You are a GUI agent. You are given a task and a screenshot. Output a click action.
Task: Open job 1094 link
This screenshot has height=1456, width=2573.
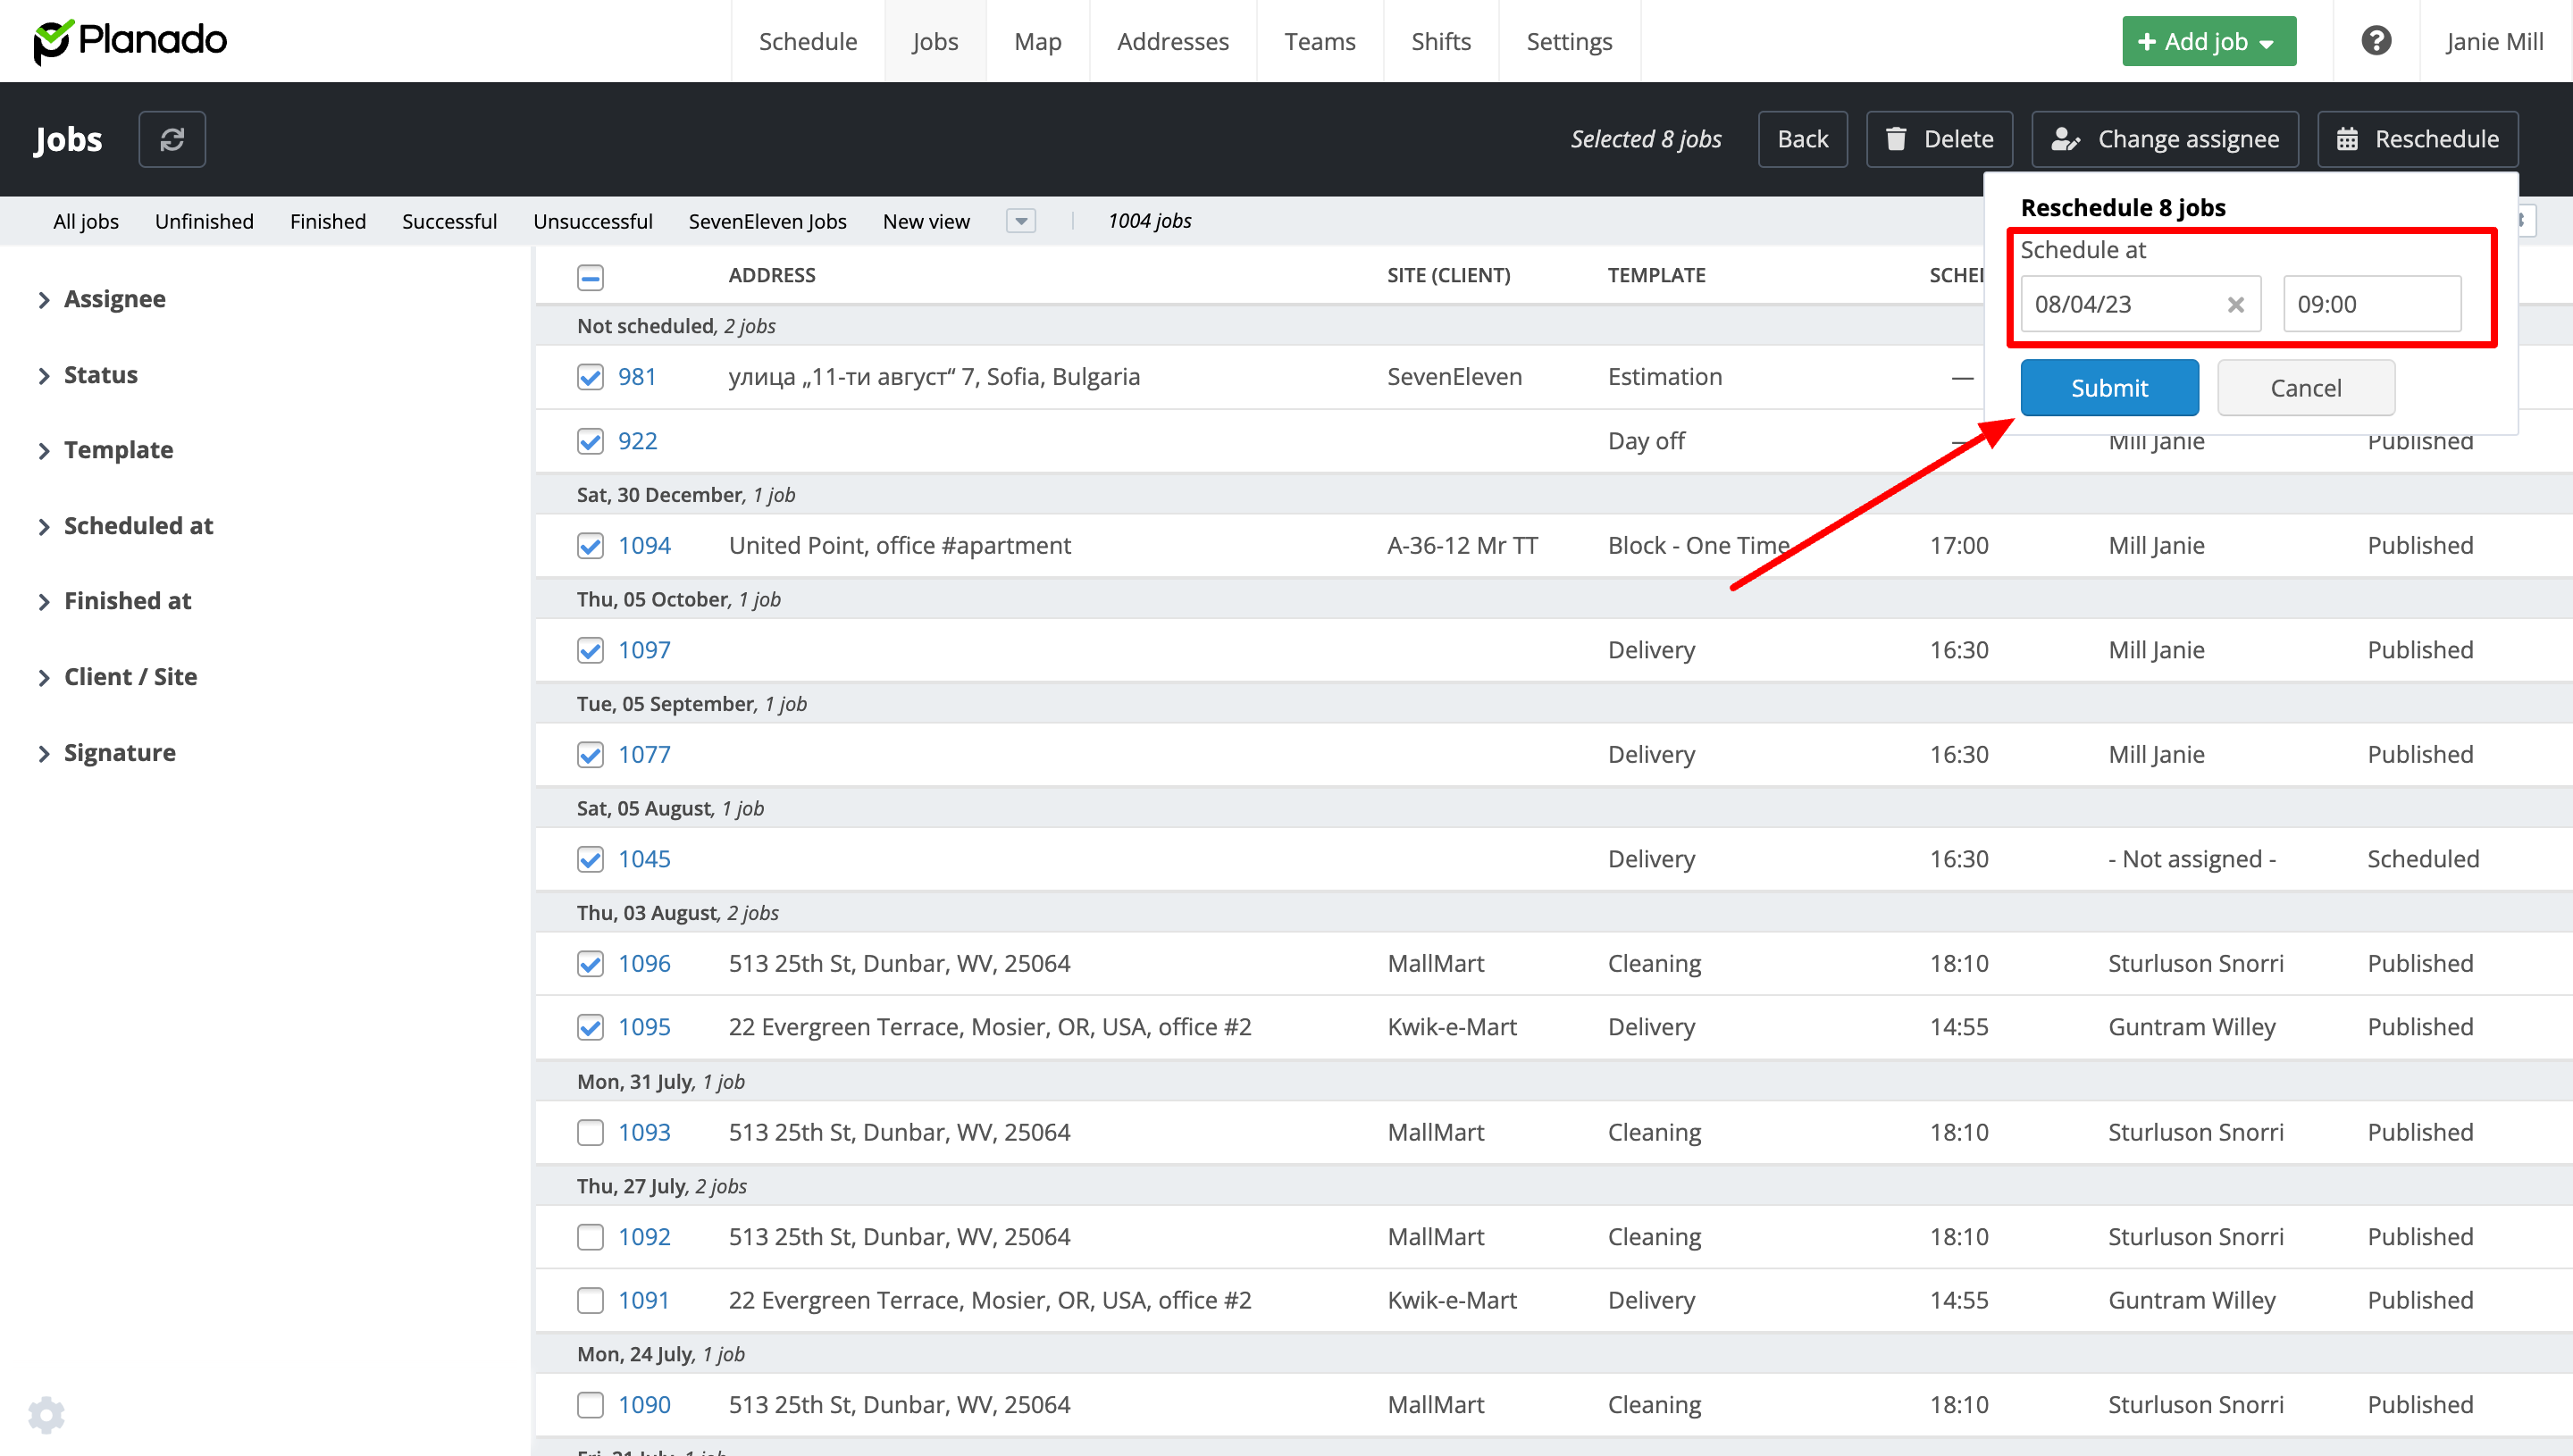[644, 545]
